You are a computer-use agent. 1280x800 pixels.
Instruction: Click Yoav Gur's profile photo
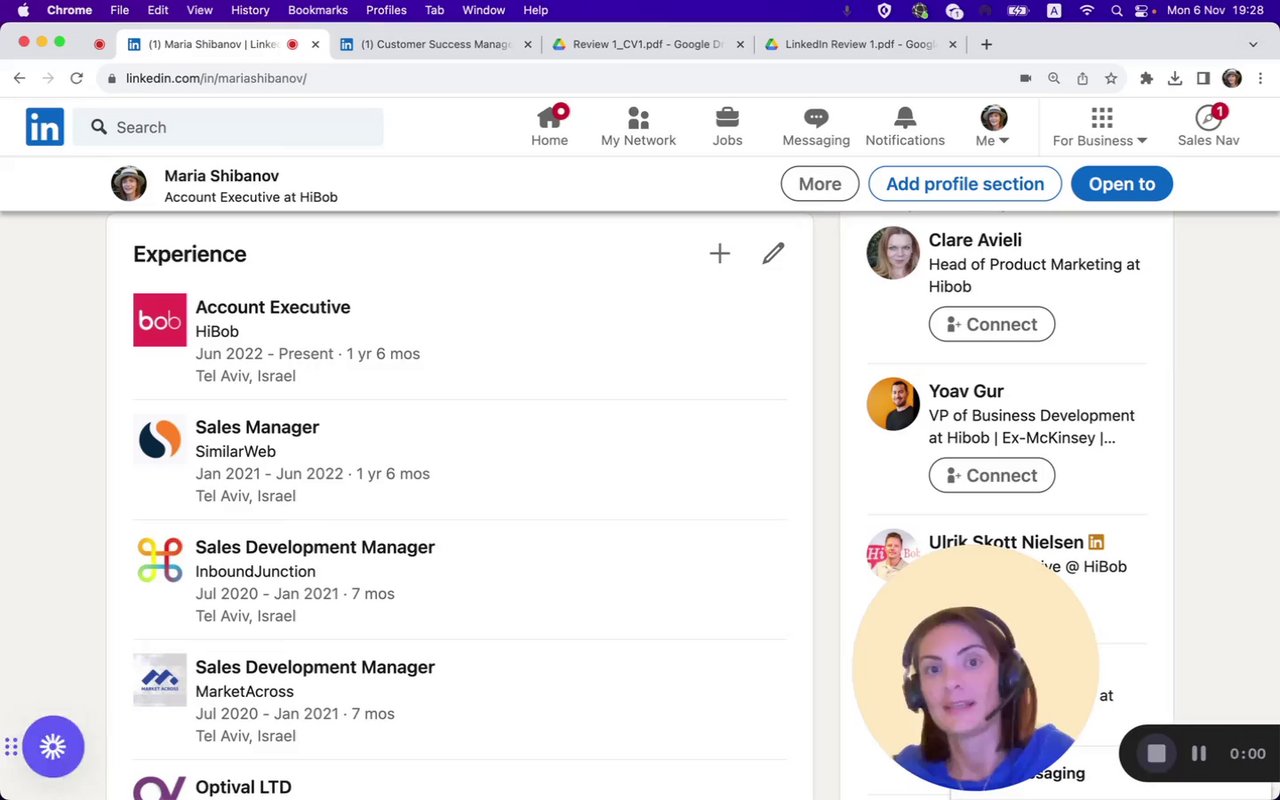(x=893, y=404)
